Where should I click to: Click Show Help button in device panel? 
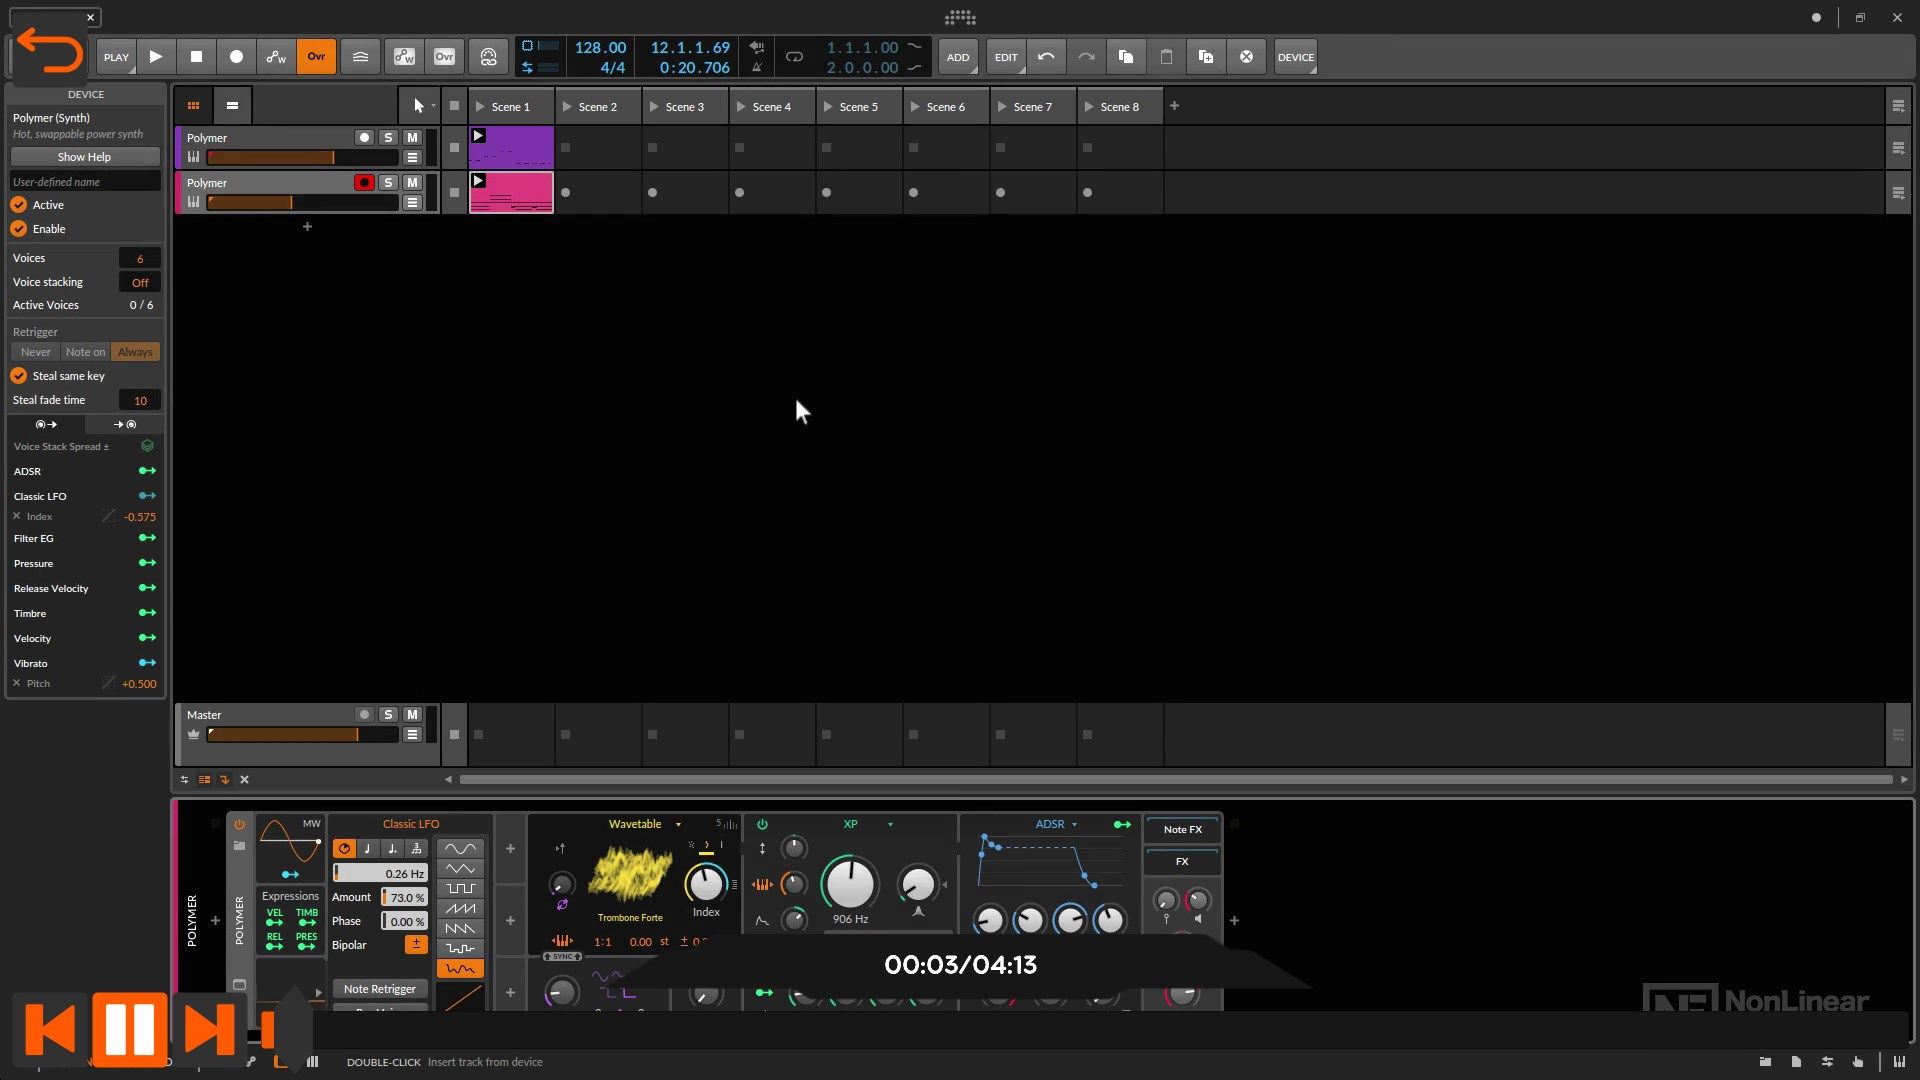tap(83, 157)
